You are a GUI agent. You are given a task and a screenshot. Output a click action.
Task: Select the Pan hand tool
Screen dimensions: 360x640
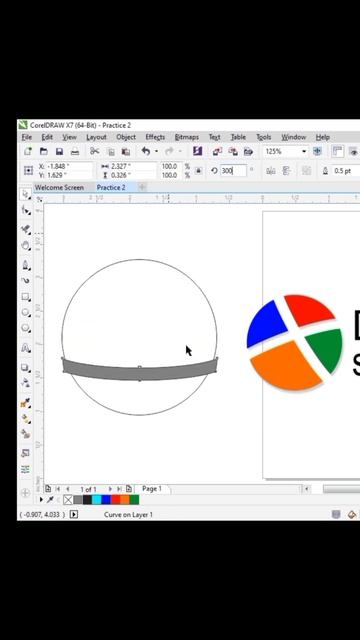coord(26,246)
